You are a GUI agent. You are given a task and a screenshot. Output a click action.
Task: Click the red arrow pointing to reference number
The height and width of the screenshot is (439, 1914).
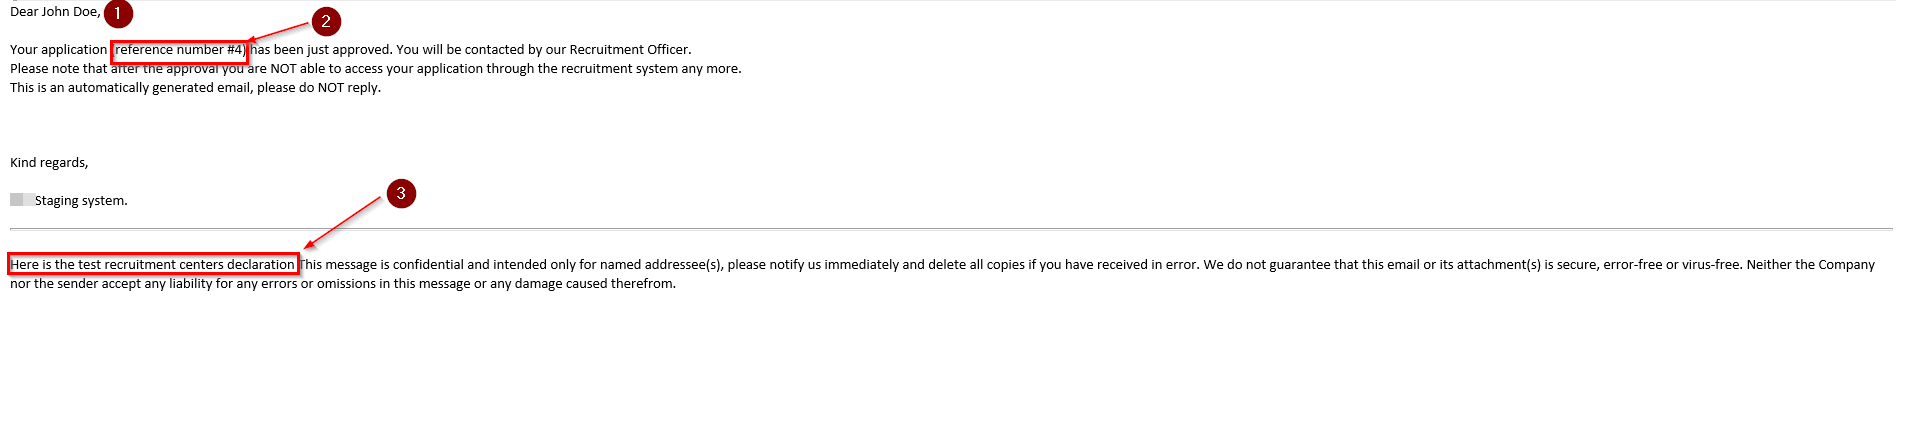coord(278,33)
